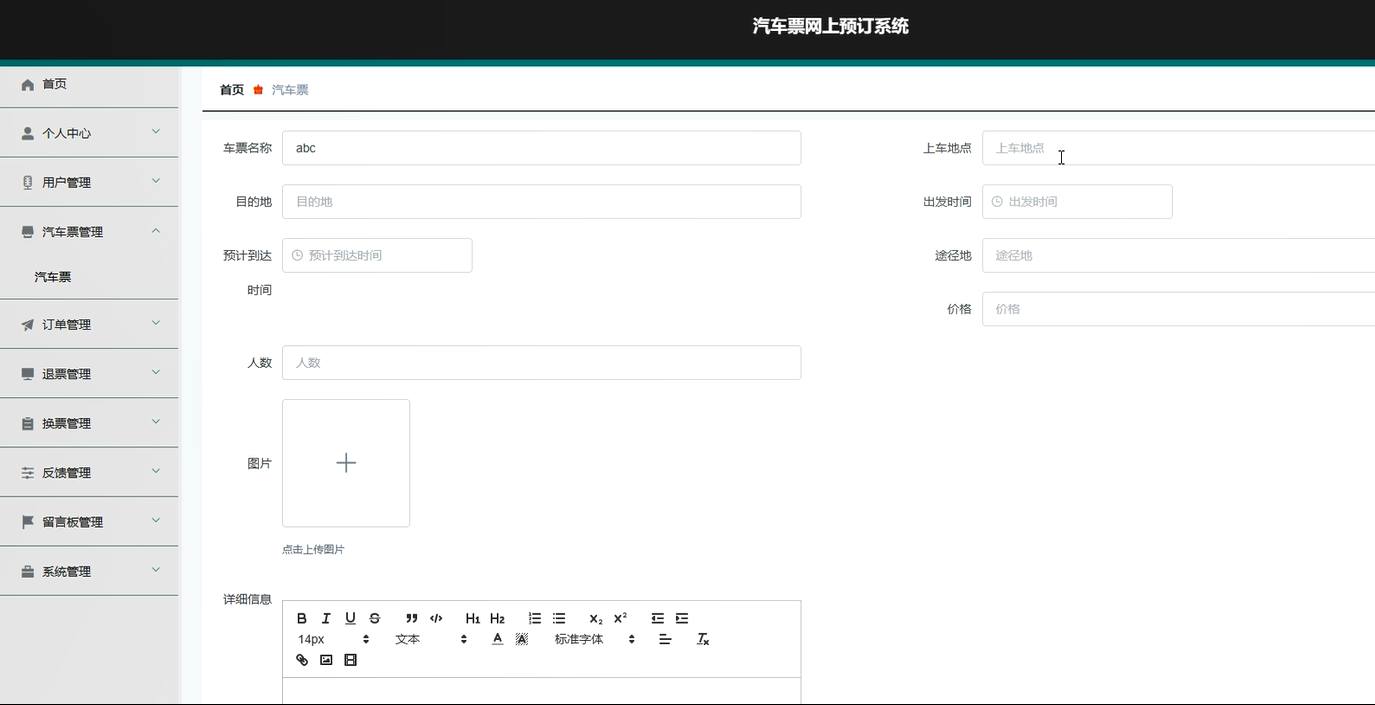
Task: Apply superscript formatting
Action: 620,618
